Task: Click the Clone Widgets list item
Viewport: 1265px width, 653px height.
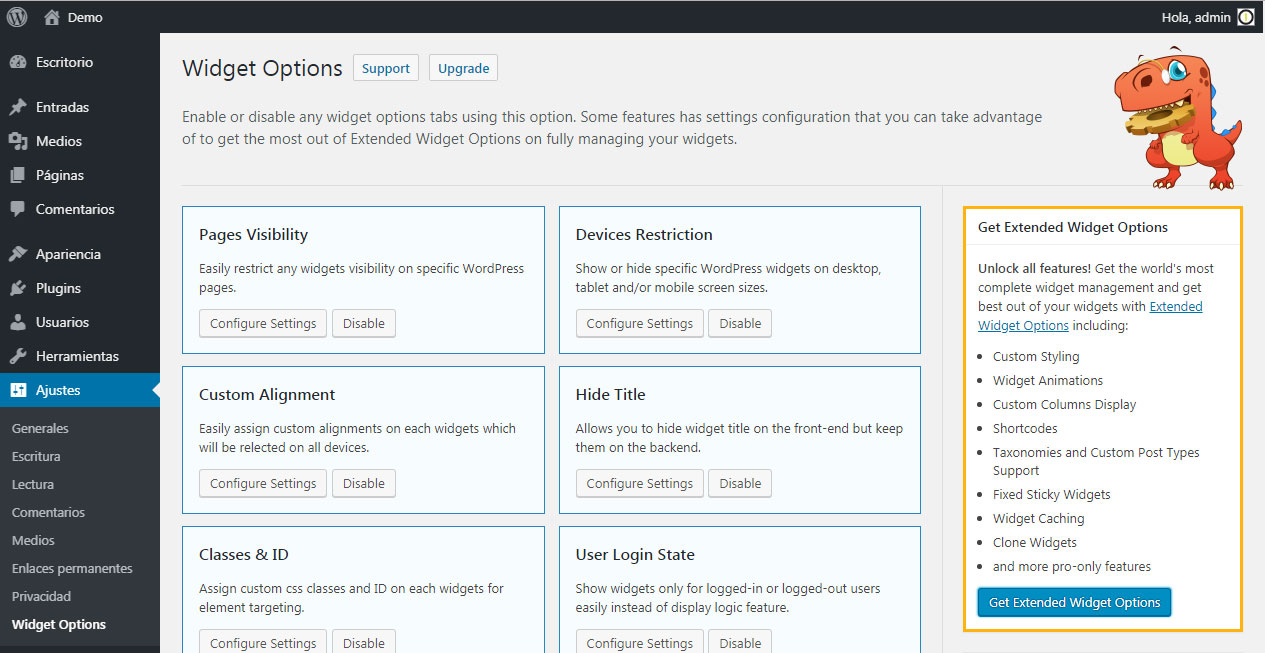Action: 1035,542
